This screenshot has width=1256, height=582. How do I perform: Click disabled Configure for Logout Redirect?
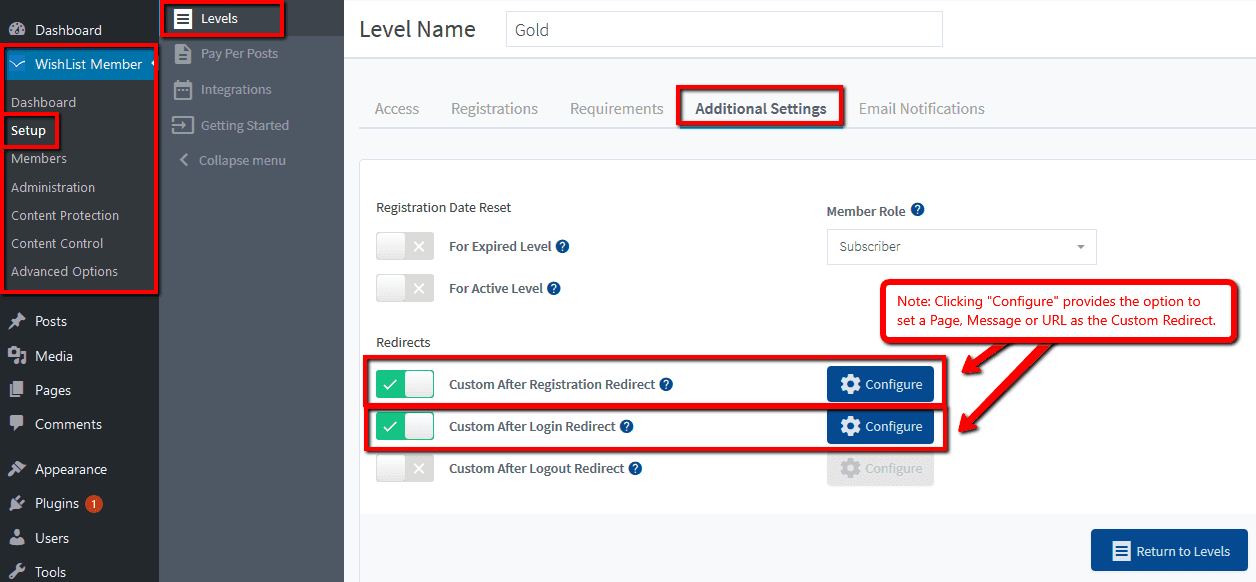pos(880,468)
